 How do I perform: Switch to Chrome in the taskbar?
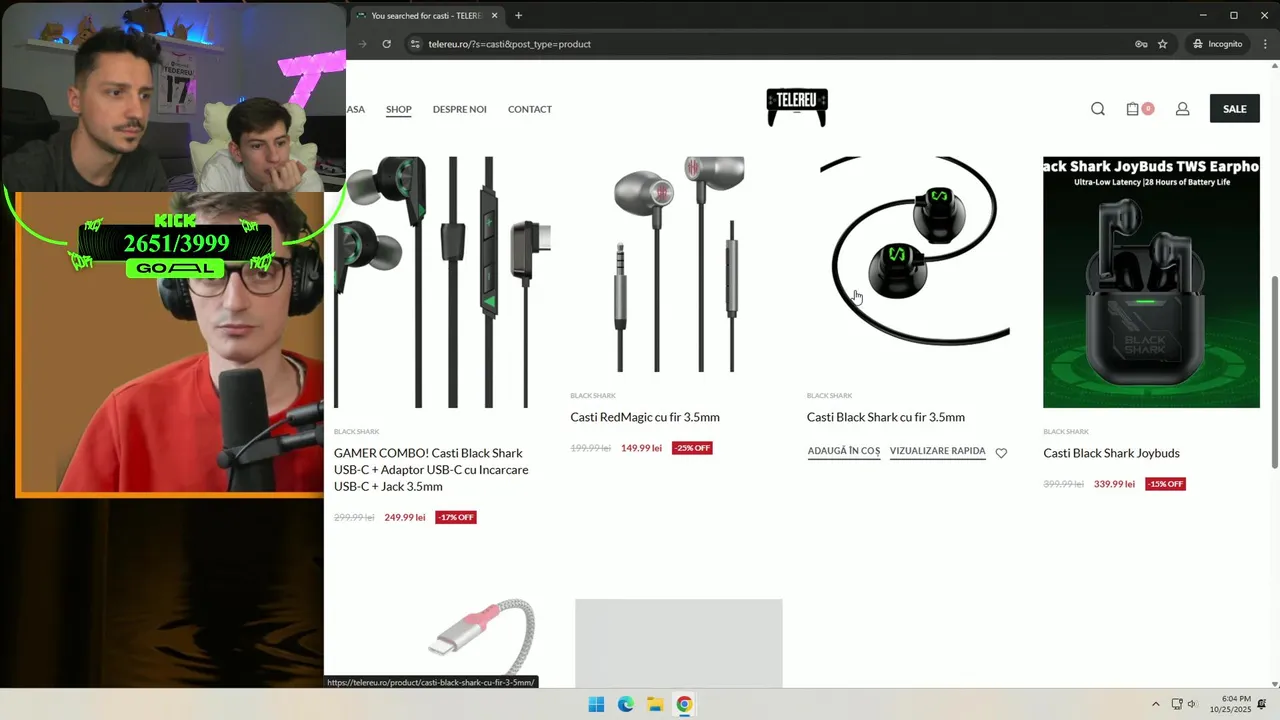pyautogui.click(x=684, y=704)
